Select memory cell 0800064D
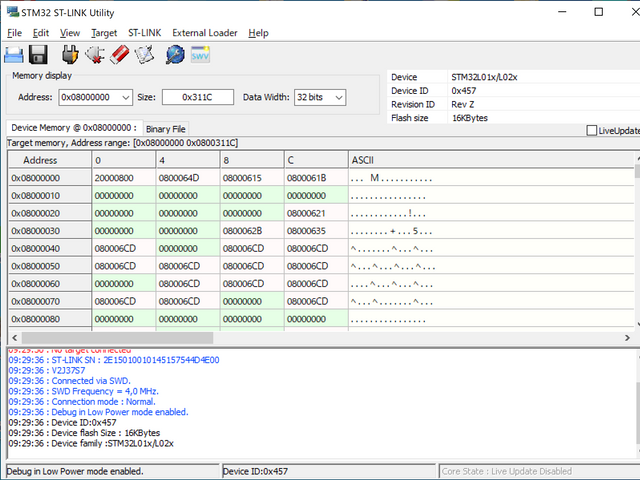Image resolution: width=640 pixels, height=480 pixels. pyautogui.click(x=188, y=178)
